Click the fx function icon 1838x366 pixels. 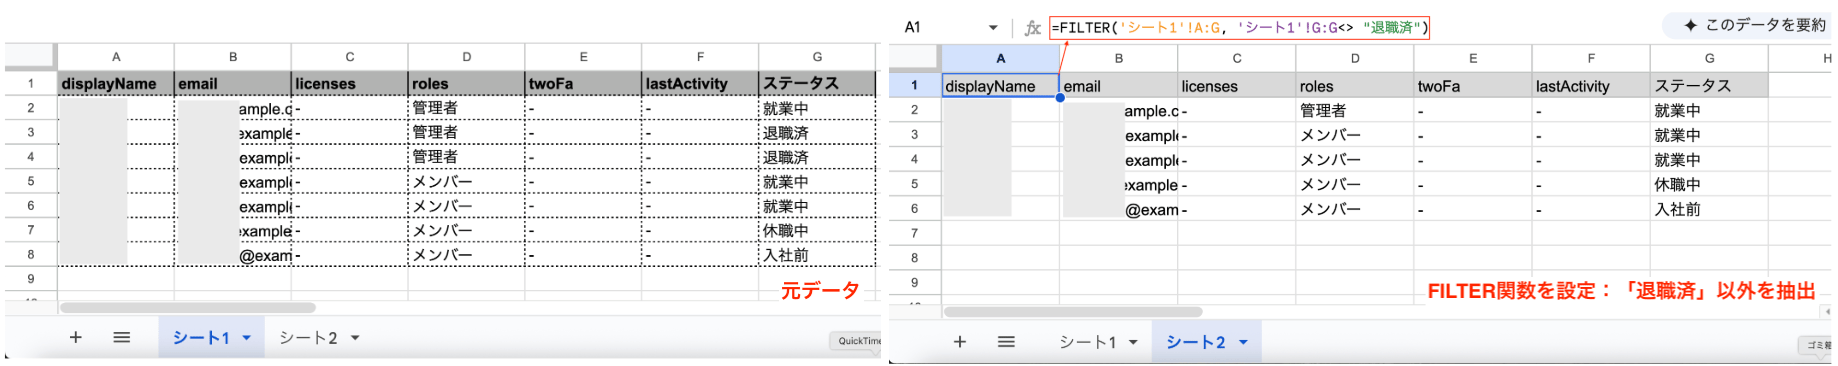pos(1033,28)
